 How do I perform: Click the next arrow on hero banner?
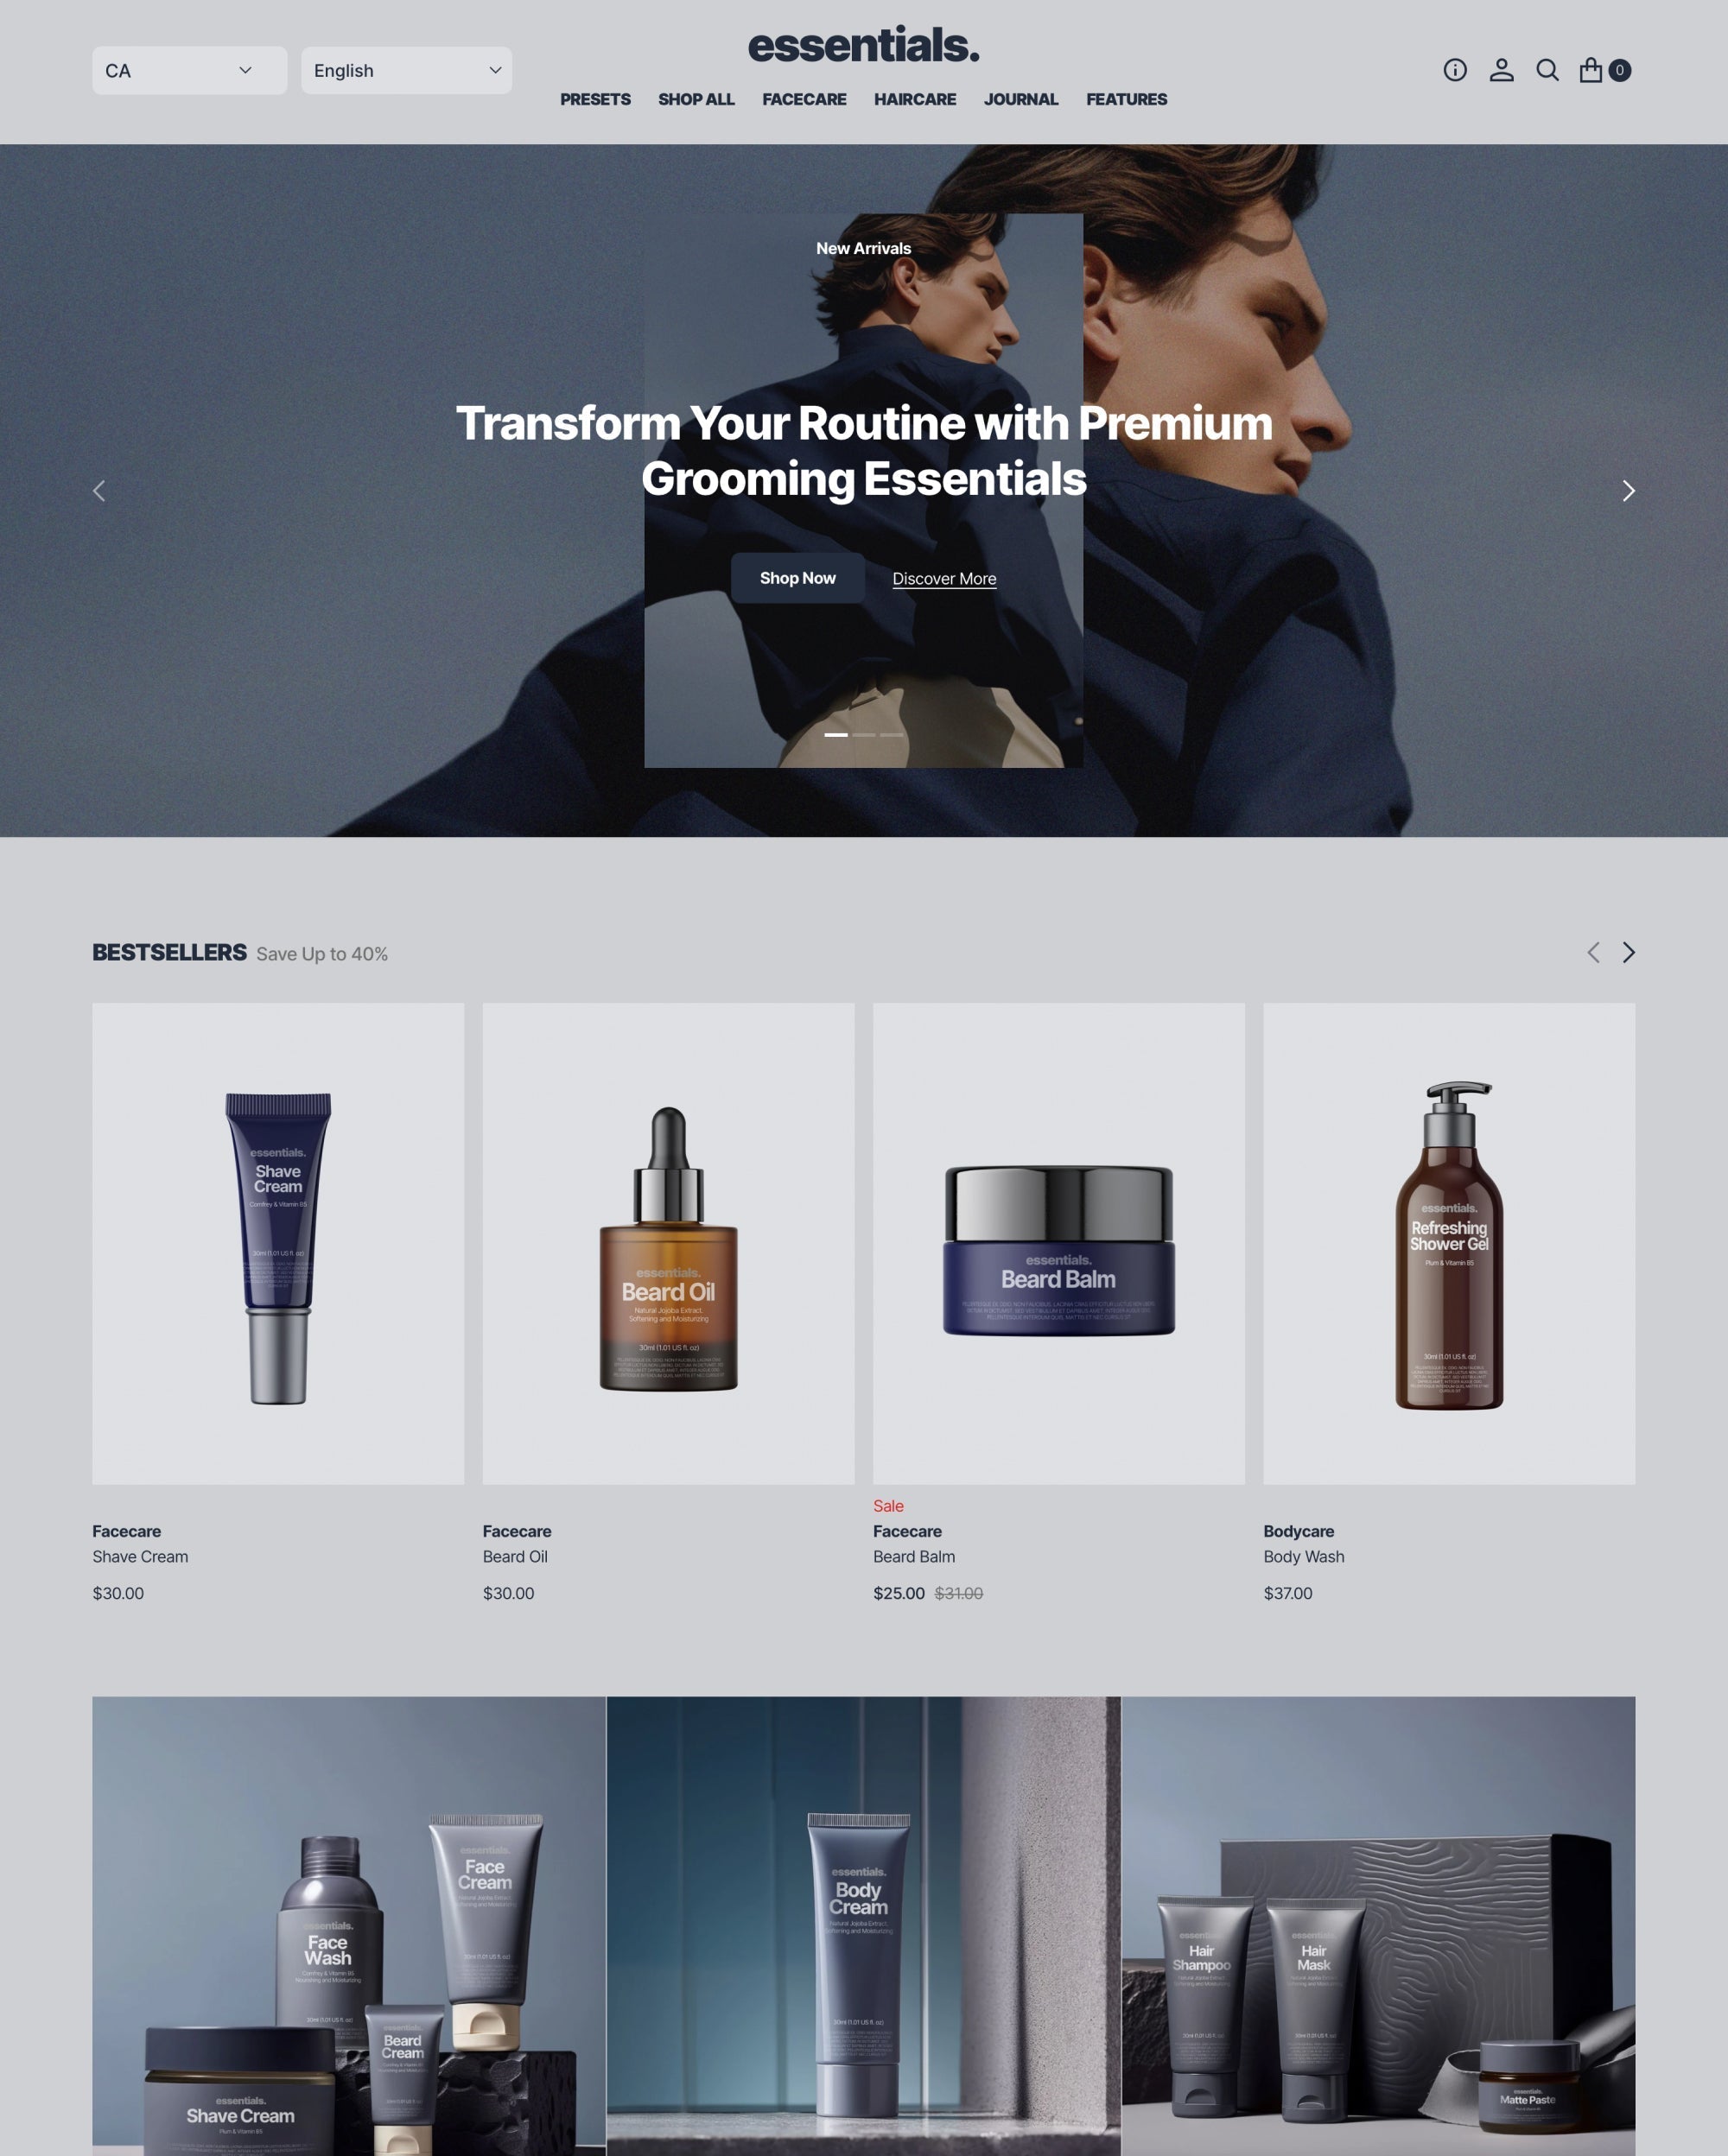[1628, 490]
